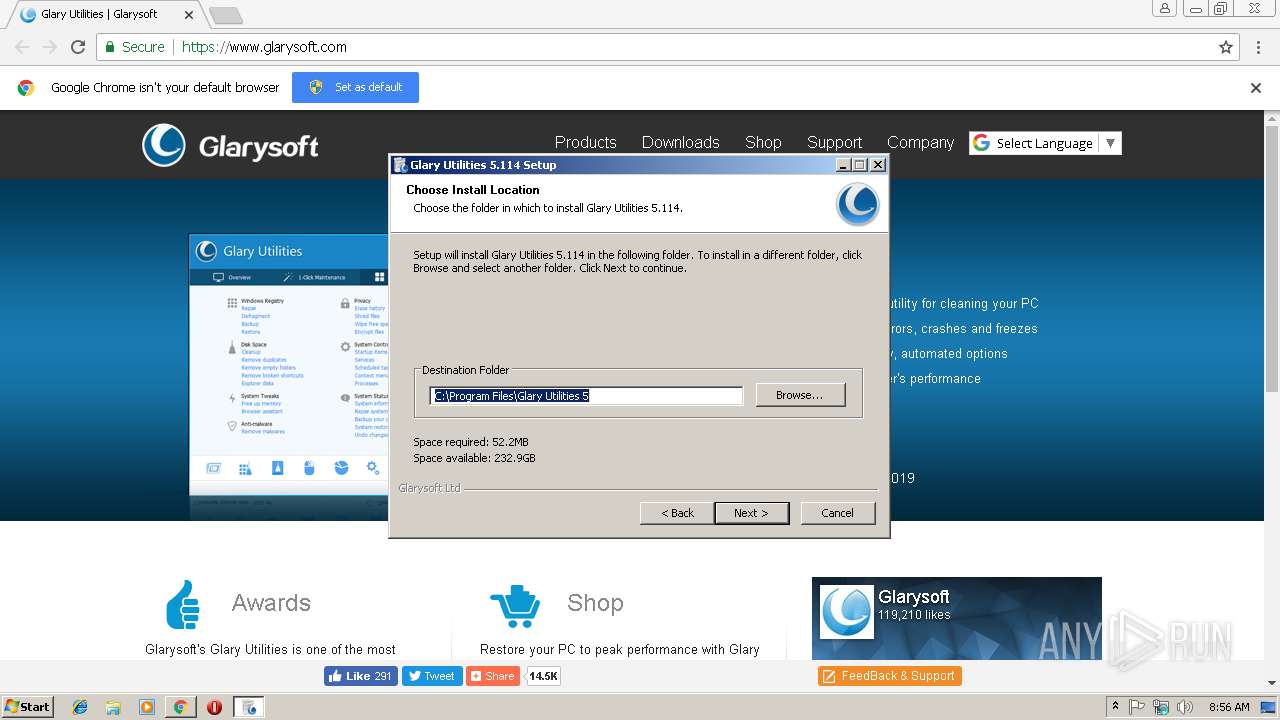Show hidden system tray icons

click(1116, 707)
